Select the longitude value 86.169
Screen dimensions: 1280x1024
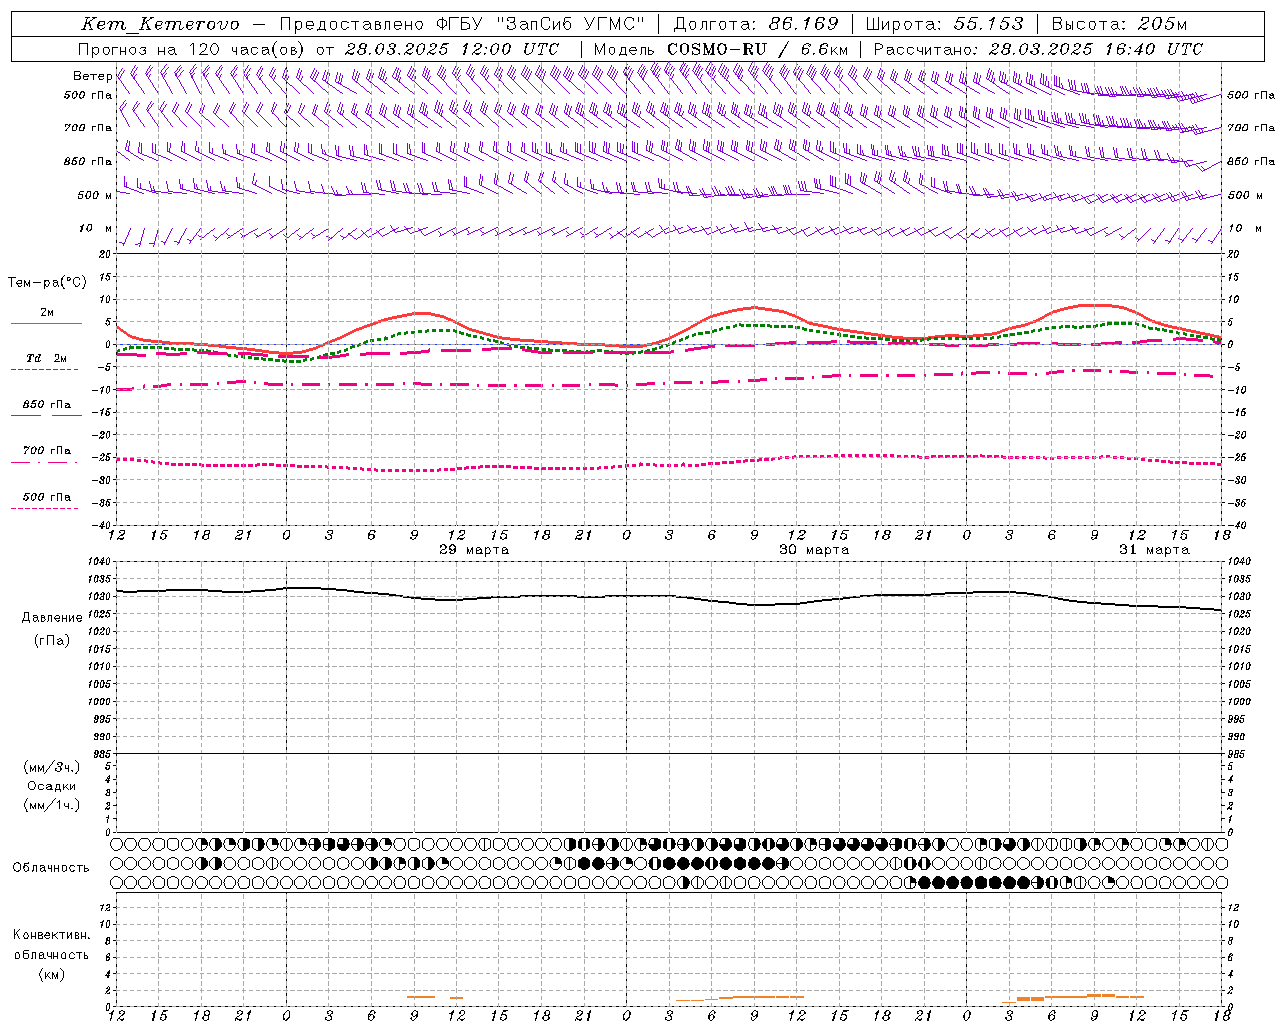[803, 24]
